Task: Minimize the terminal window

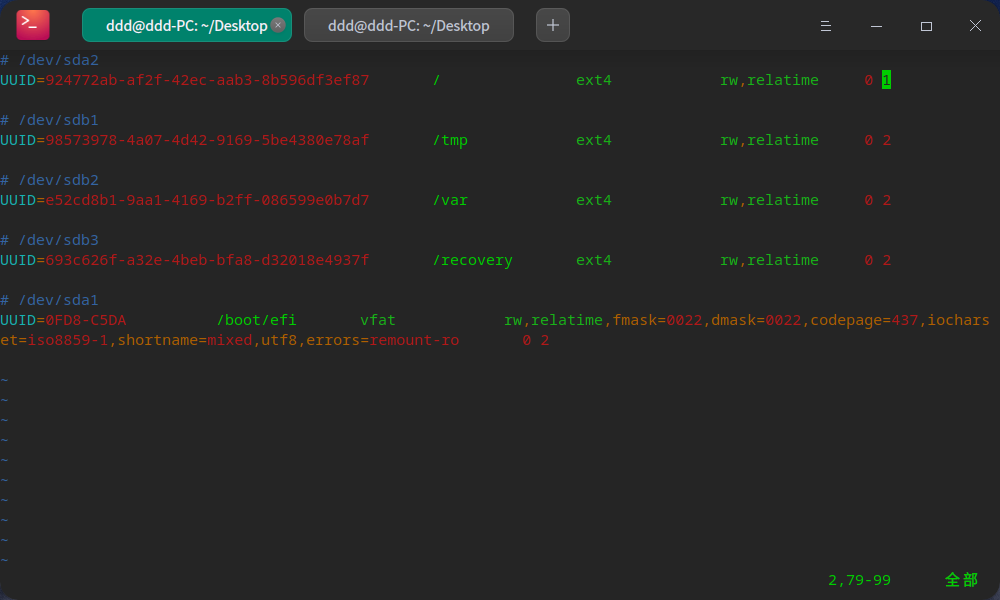Action: [x=876, y=26]
